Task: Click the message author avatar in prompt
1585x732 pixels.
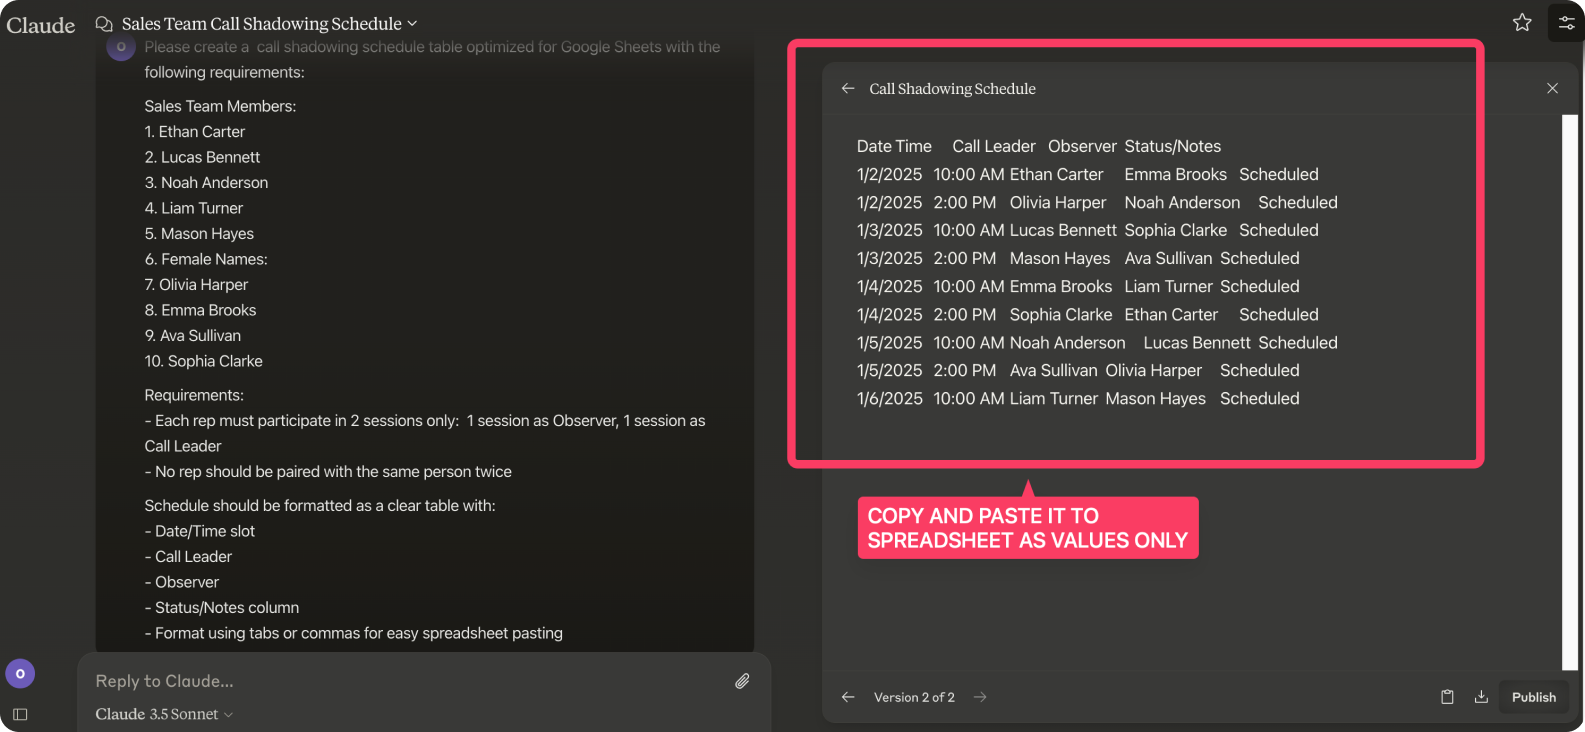Action: [x=121, y=47]
